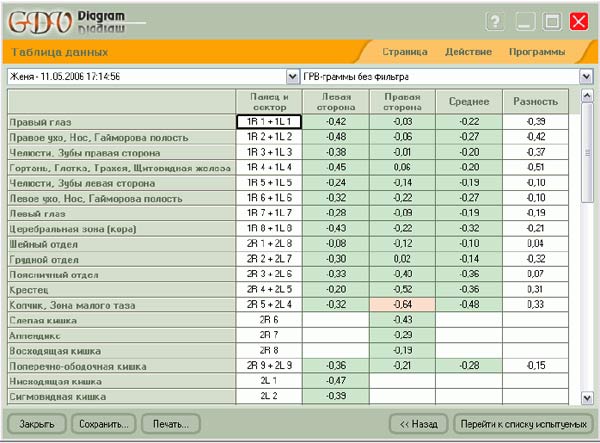
Task: Maximize the GDV Diagram window
Action: tap(552, 21)
